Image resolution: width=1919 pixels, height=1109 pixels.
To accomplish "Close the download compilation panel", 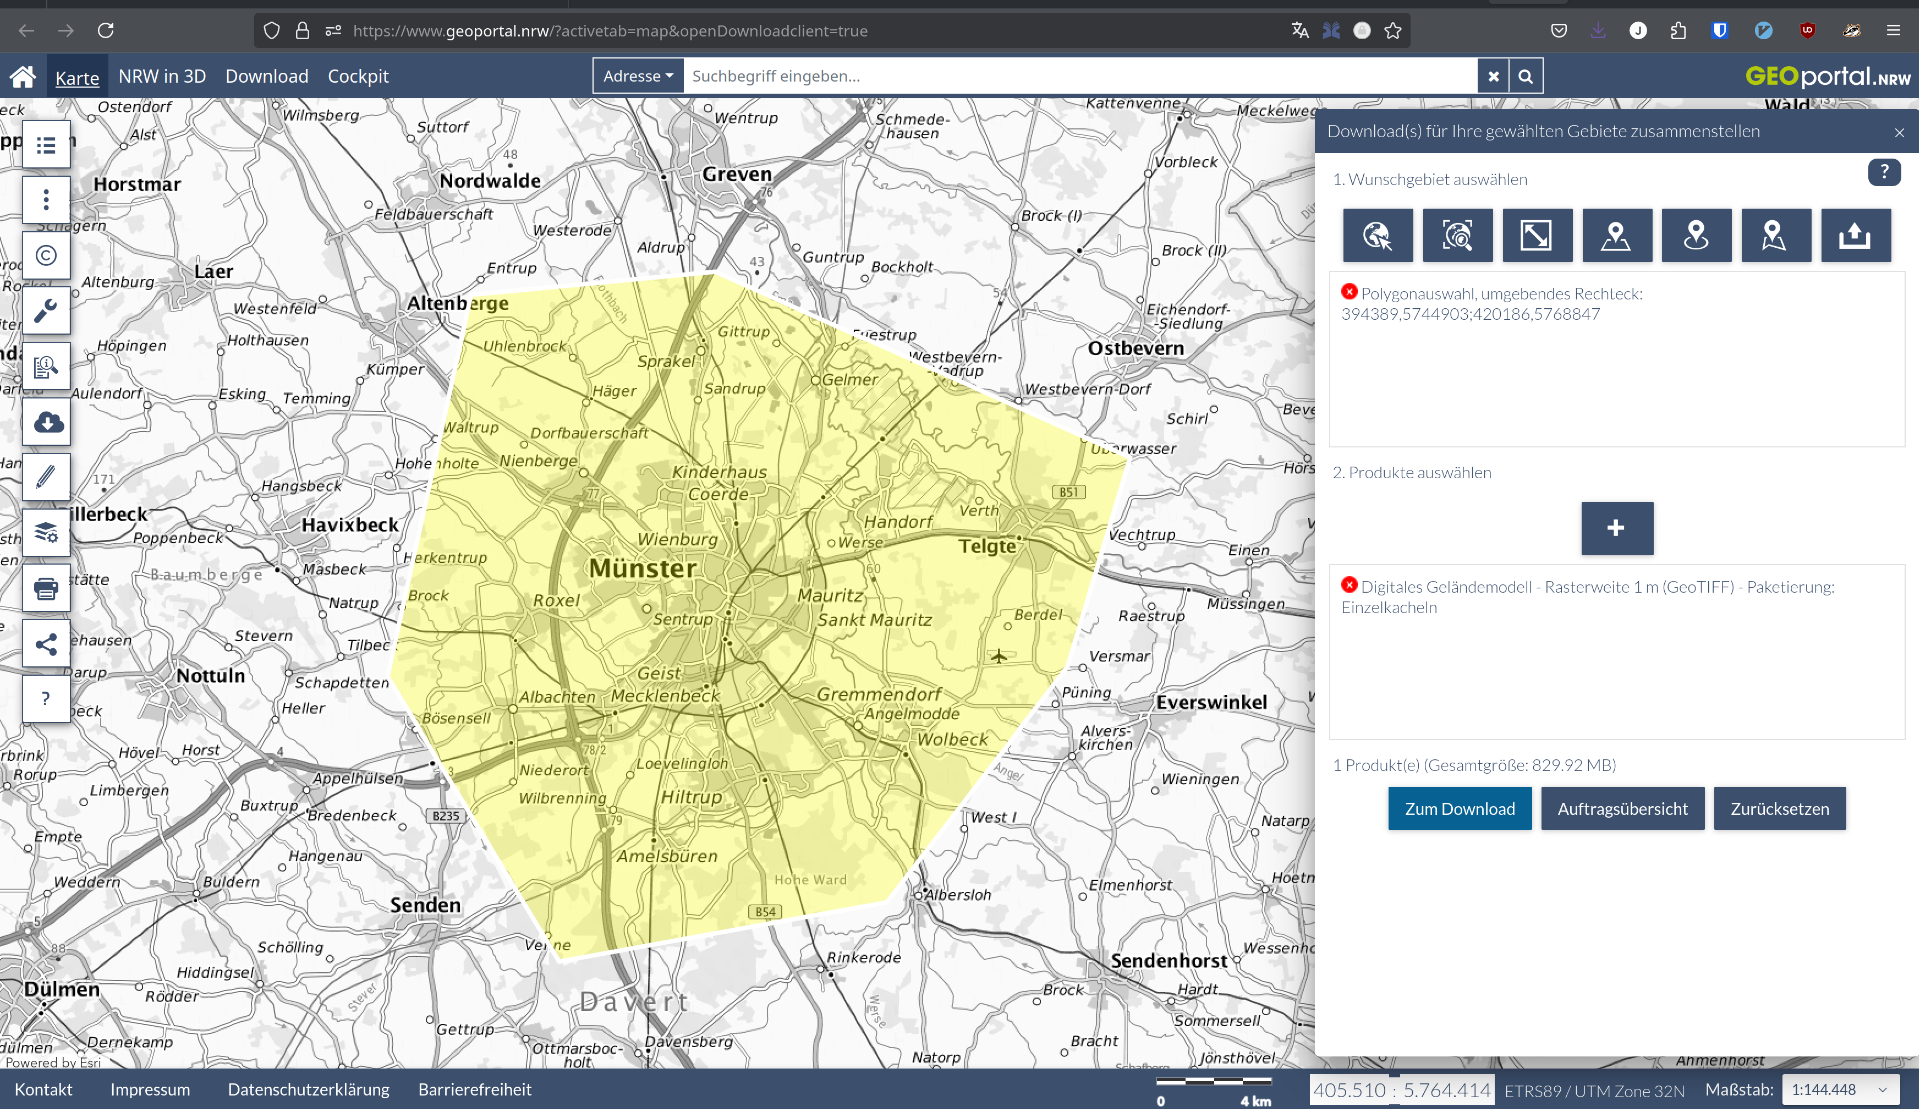I will point(1899,132).
